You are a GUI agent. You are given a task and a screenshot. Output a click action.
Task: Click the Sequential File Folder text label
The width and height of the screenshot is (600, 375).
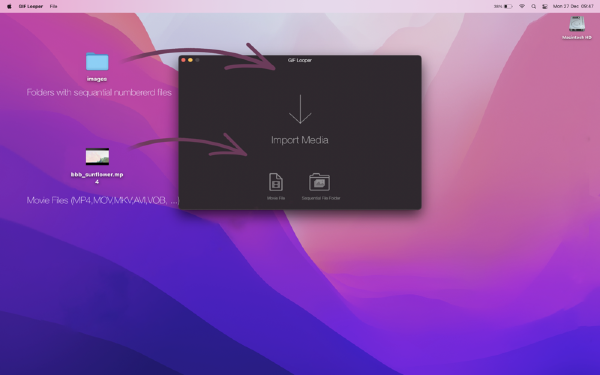(321, 198)
